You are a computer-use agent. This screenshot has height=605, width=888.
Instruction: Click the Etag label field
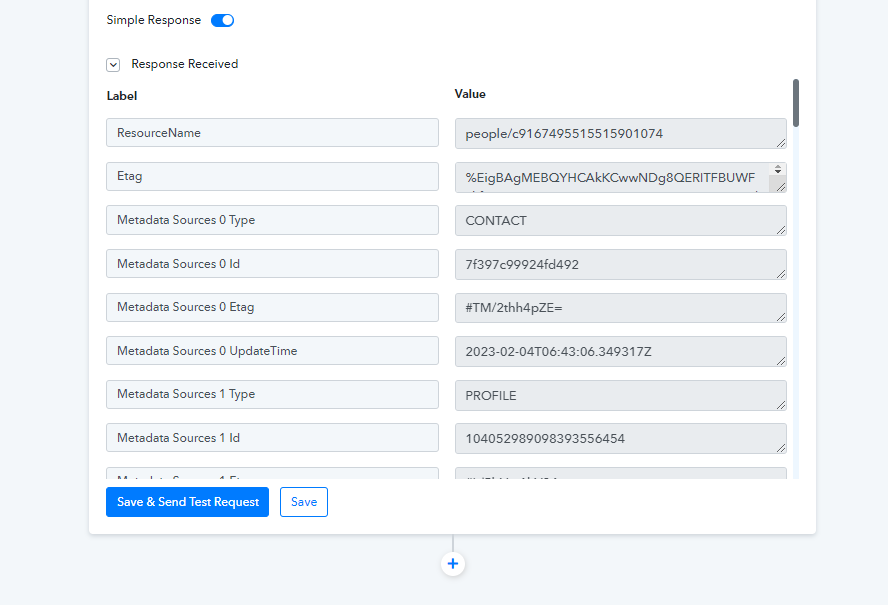click(x=272, y=177)
